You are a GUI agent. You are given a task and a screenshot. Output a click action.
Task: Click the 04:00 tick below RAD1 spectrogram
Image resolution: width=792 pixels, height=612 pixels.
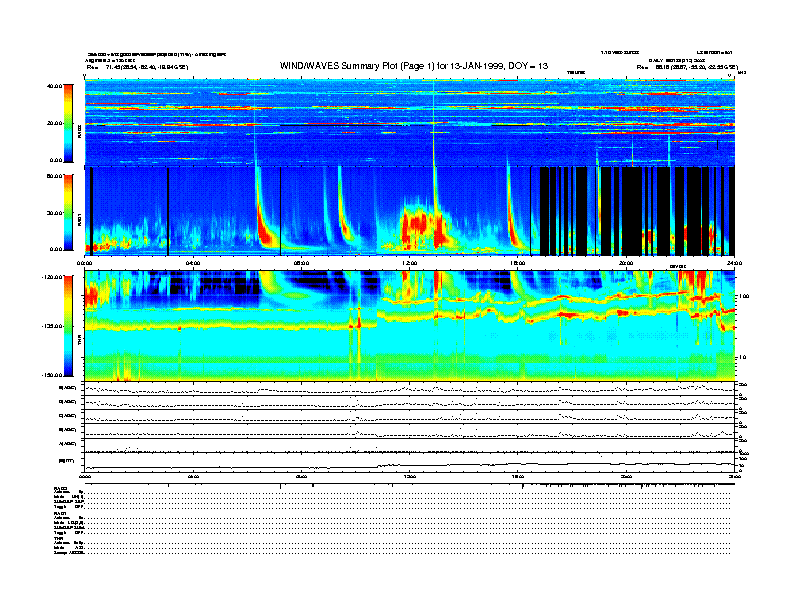pos(193,263)
